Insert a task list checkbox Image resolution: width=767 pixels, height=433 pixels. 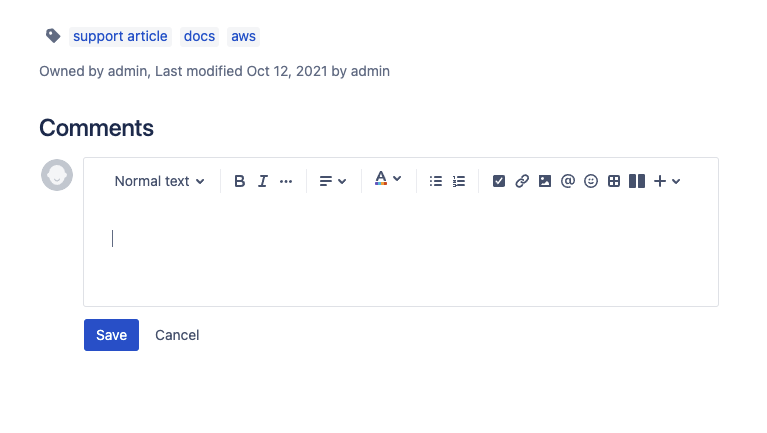click(498, 181)
